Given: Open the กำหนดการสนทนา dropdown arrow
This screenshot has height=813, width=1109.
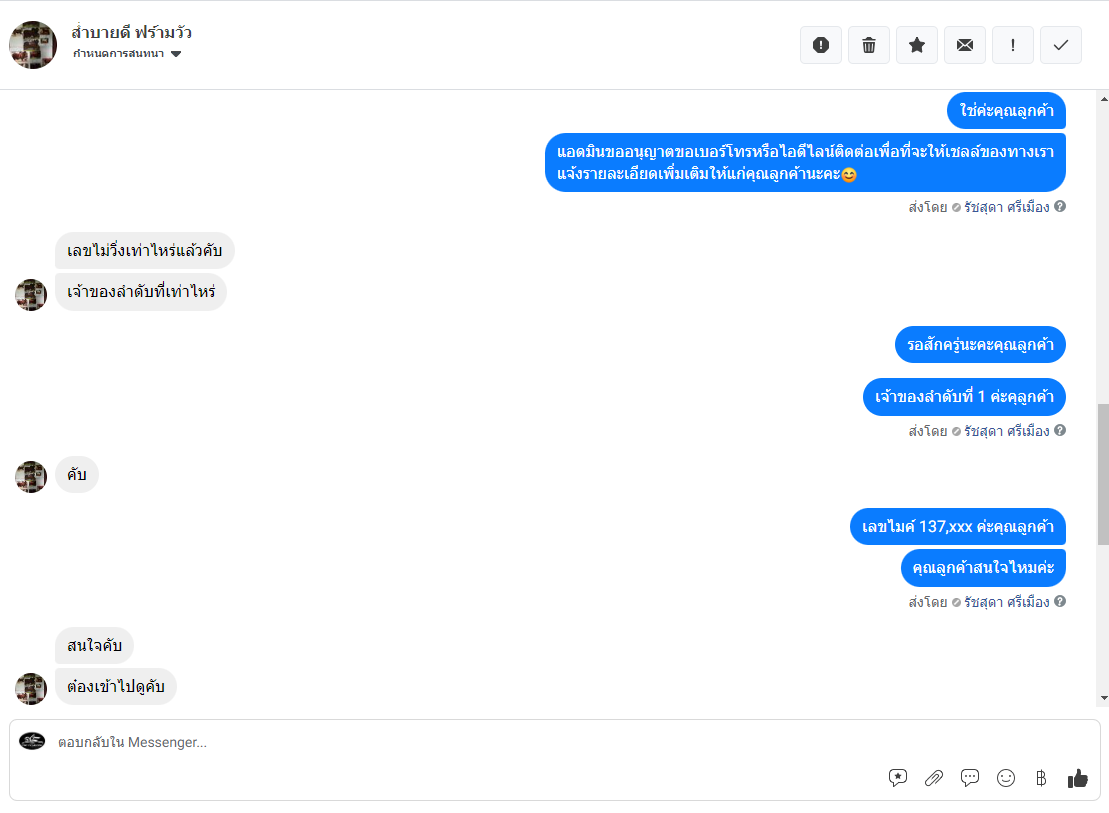Looking at the screenshot, I should pyautogui.click(x=176, y=54).
